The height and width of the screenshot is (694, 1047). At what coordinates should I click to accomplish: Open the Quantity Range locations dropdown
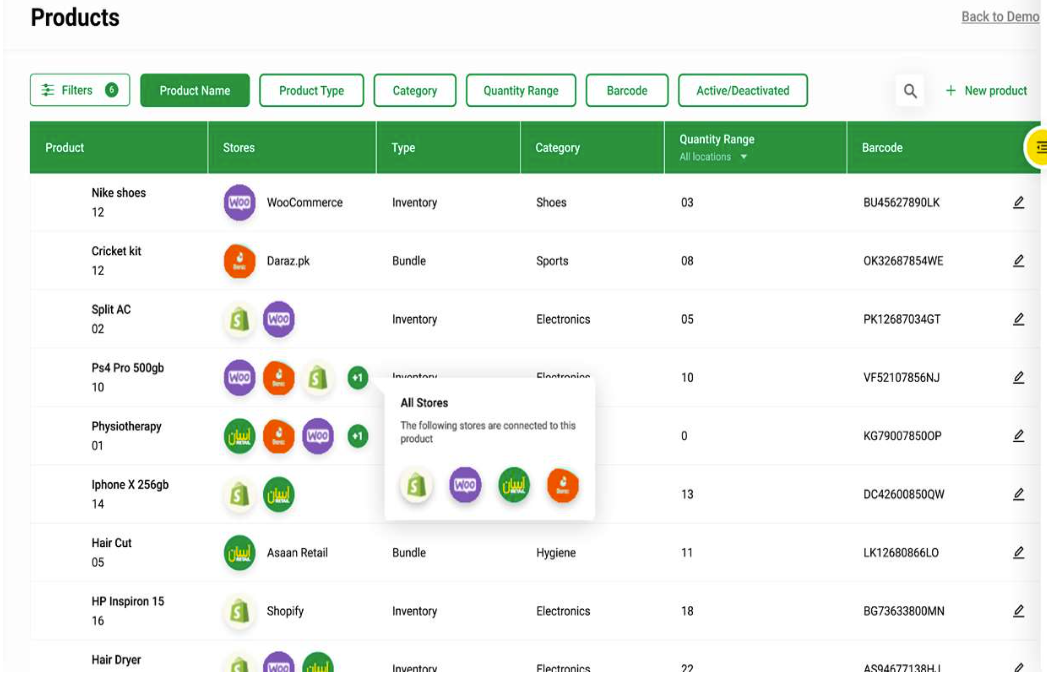point(713,156)
